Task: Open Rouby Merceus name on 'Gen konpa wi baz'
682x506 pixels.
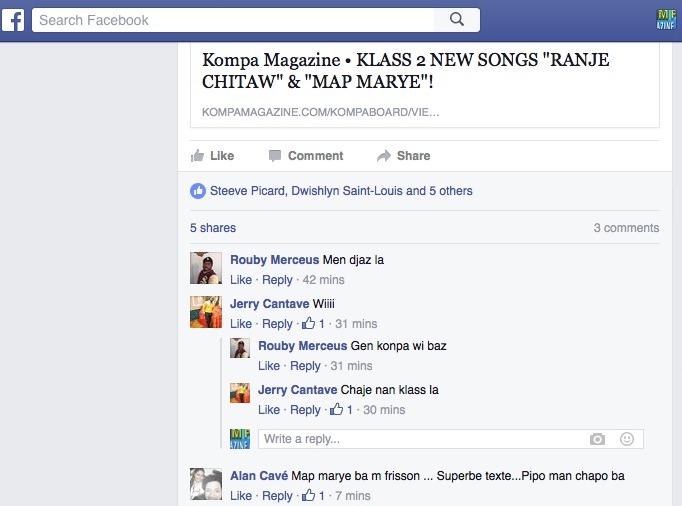Action: tap(303, 346)
